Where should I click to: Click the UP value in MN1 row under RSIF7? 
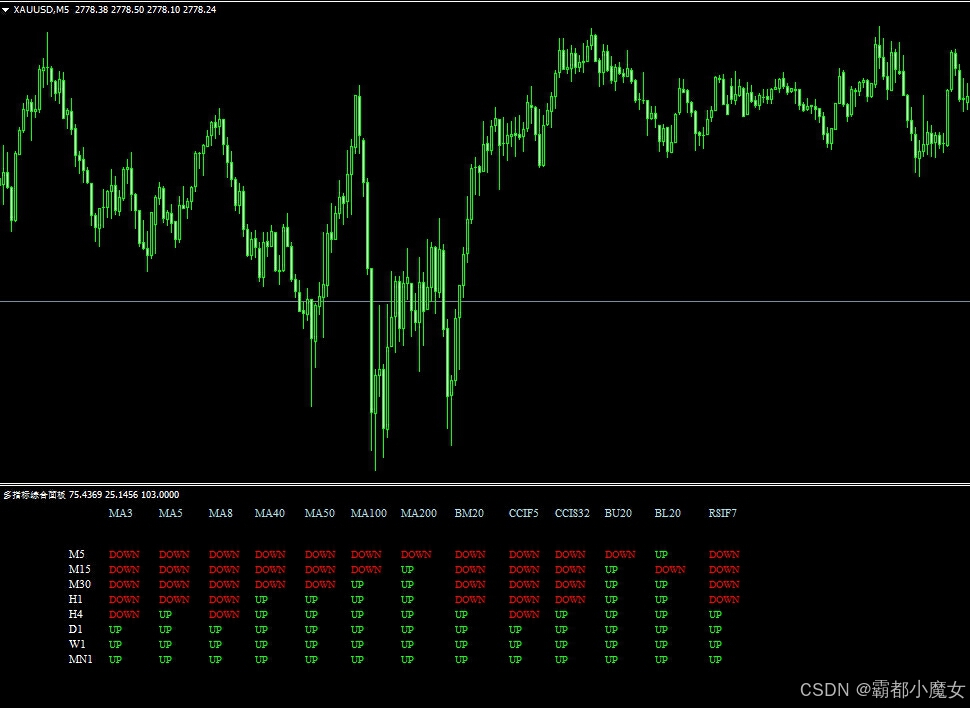(715, 659)
